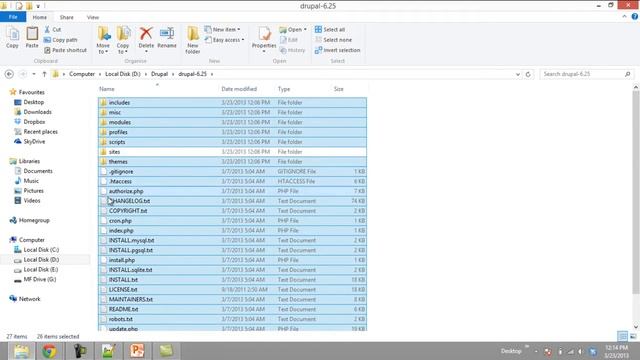Viewport: 640px width, 360px height.
Task: Open recent locations dropdown arrow
Action: (x=33, y=74)
